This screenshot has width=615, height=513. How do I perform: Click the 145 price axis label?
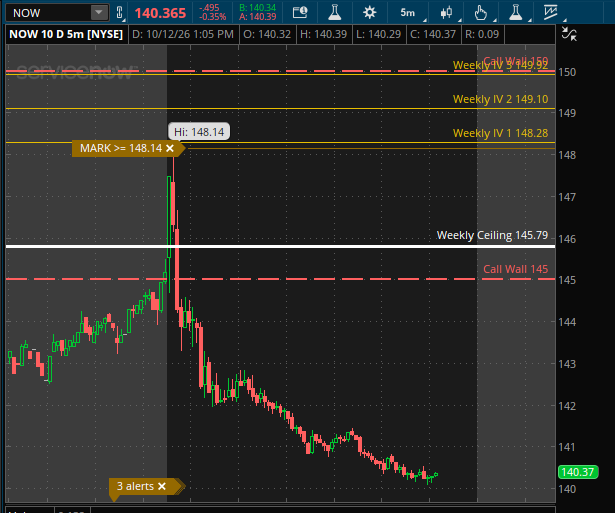click(x=567, y=280)
